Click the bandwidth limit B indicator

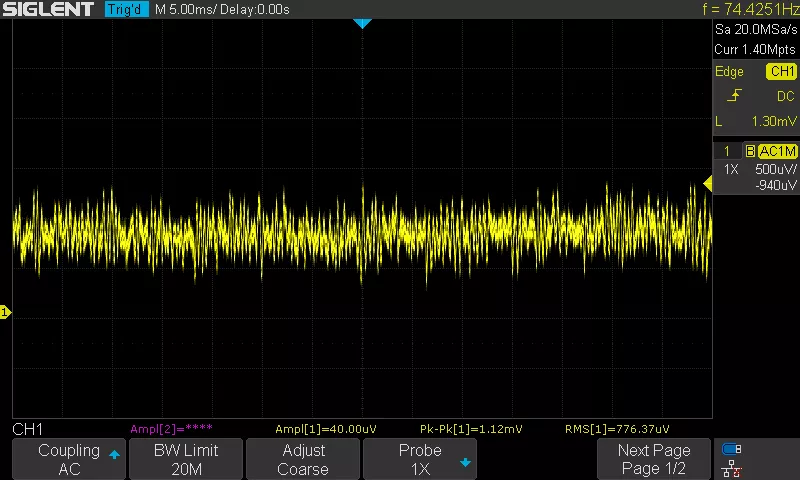point(750,151)
